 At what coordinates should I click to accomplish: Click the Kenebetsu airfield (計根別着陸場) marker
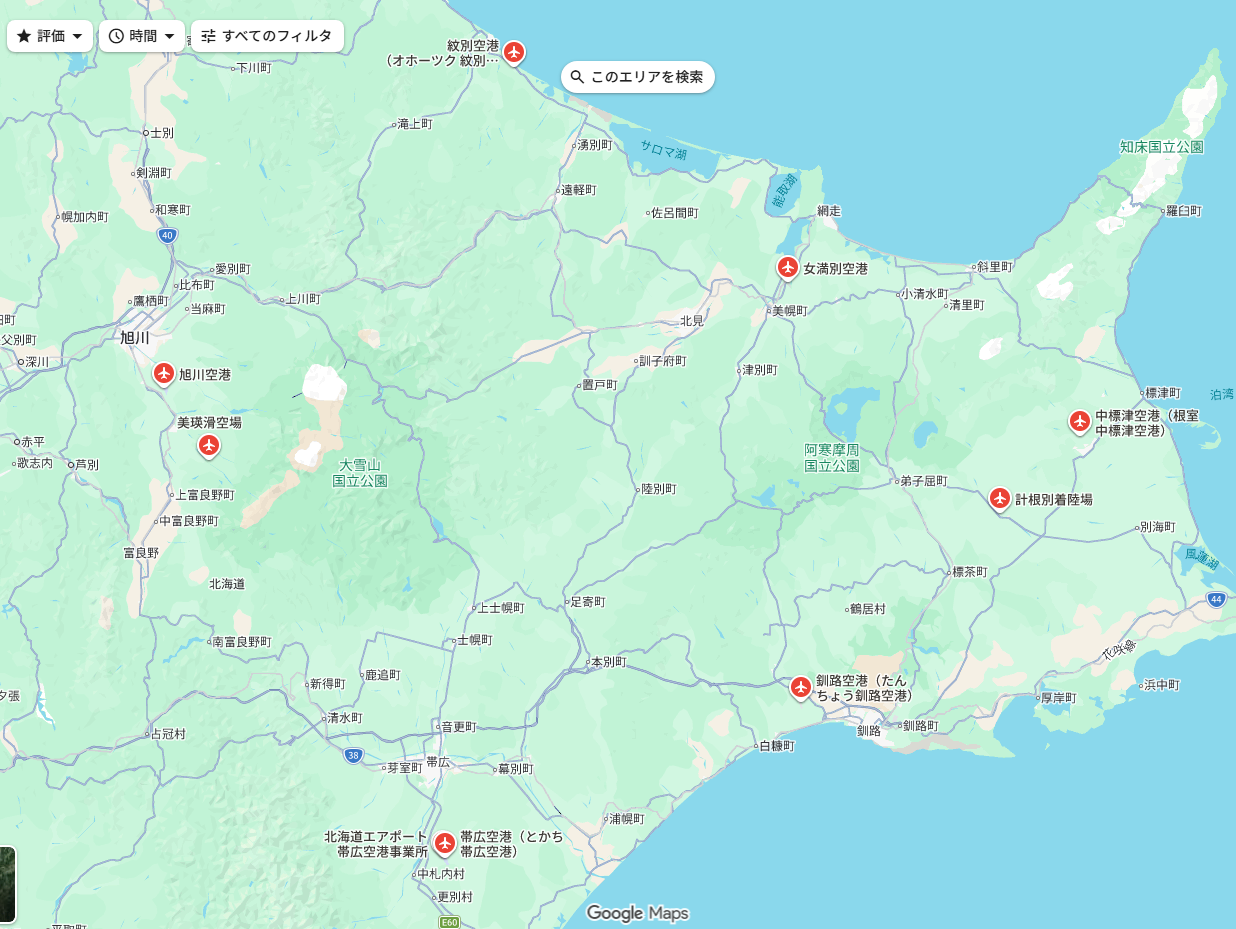[x=1000, y=497]
